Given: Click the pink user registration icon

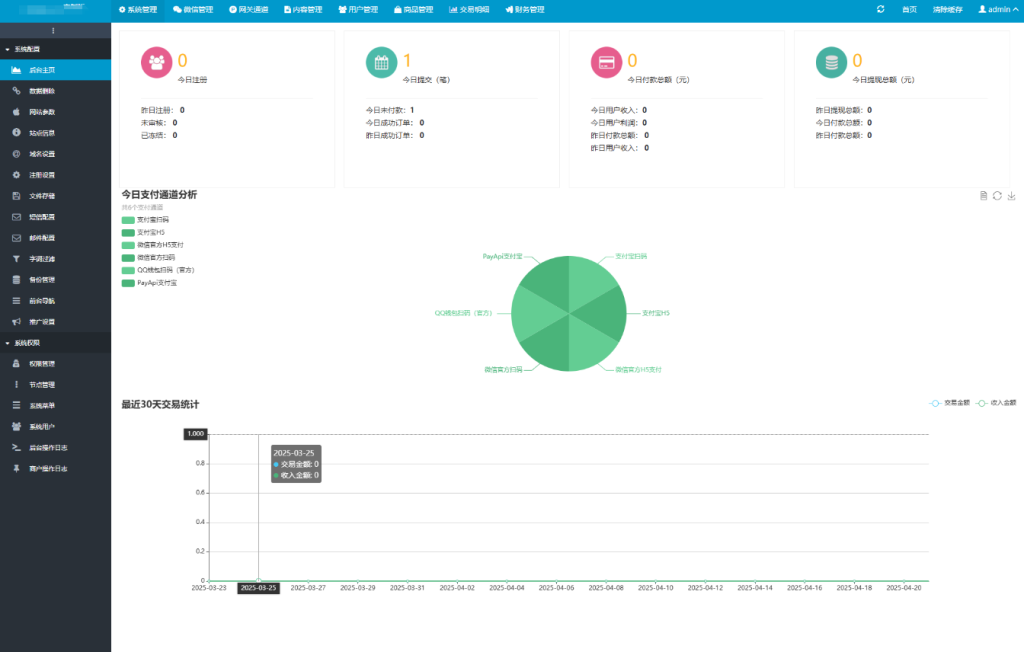Looking at the screenshot, I should pos(156,62).
